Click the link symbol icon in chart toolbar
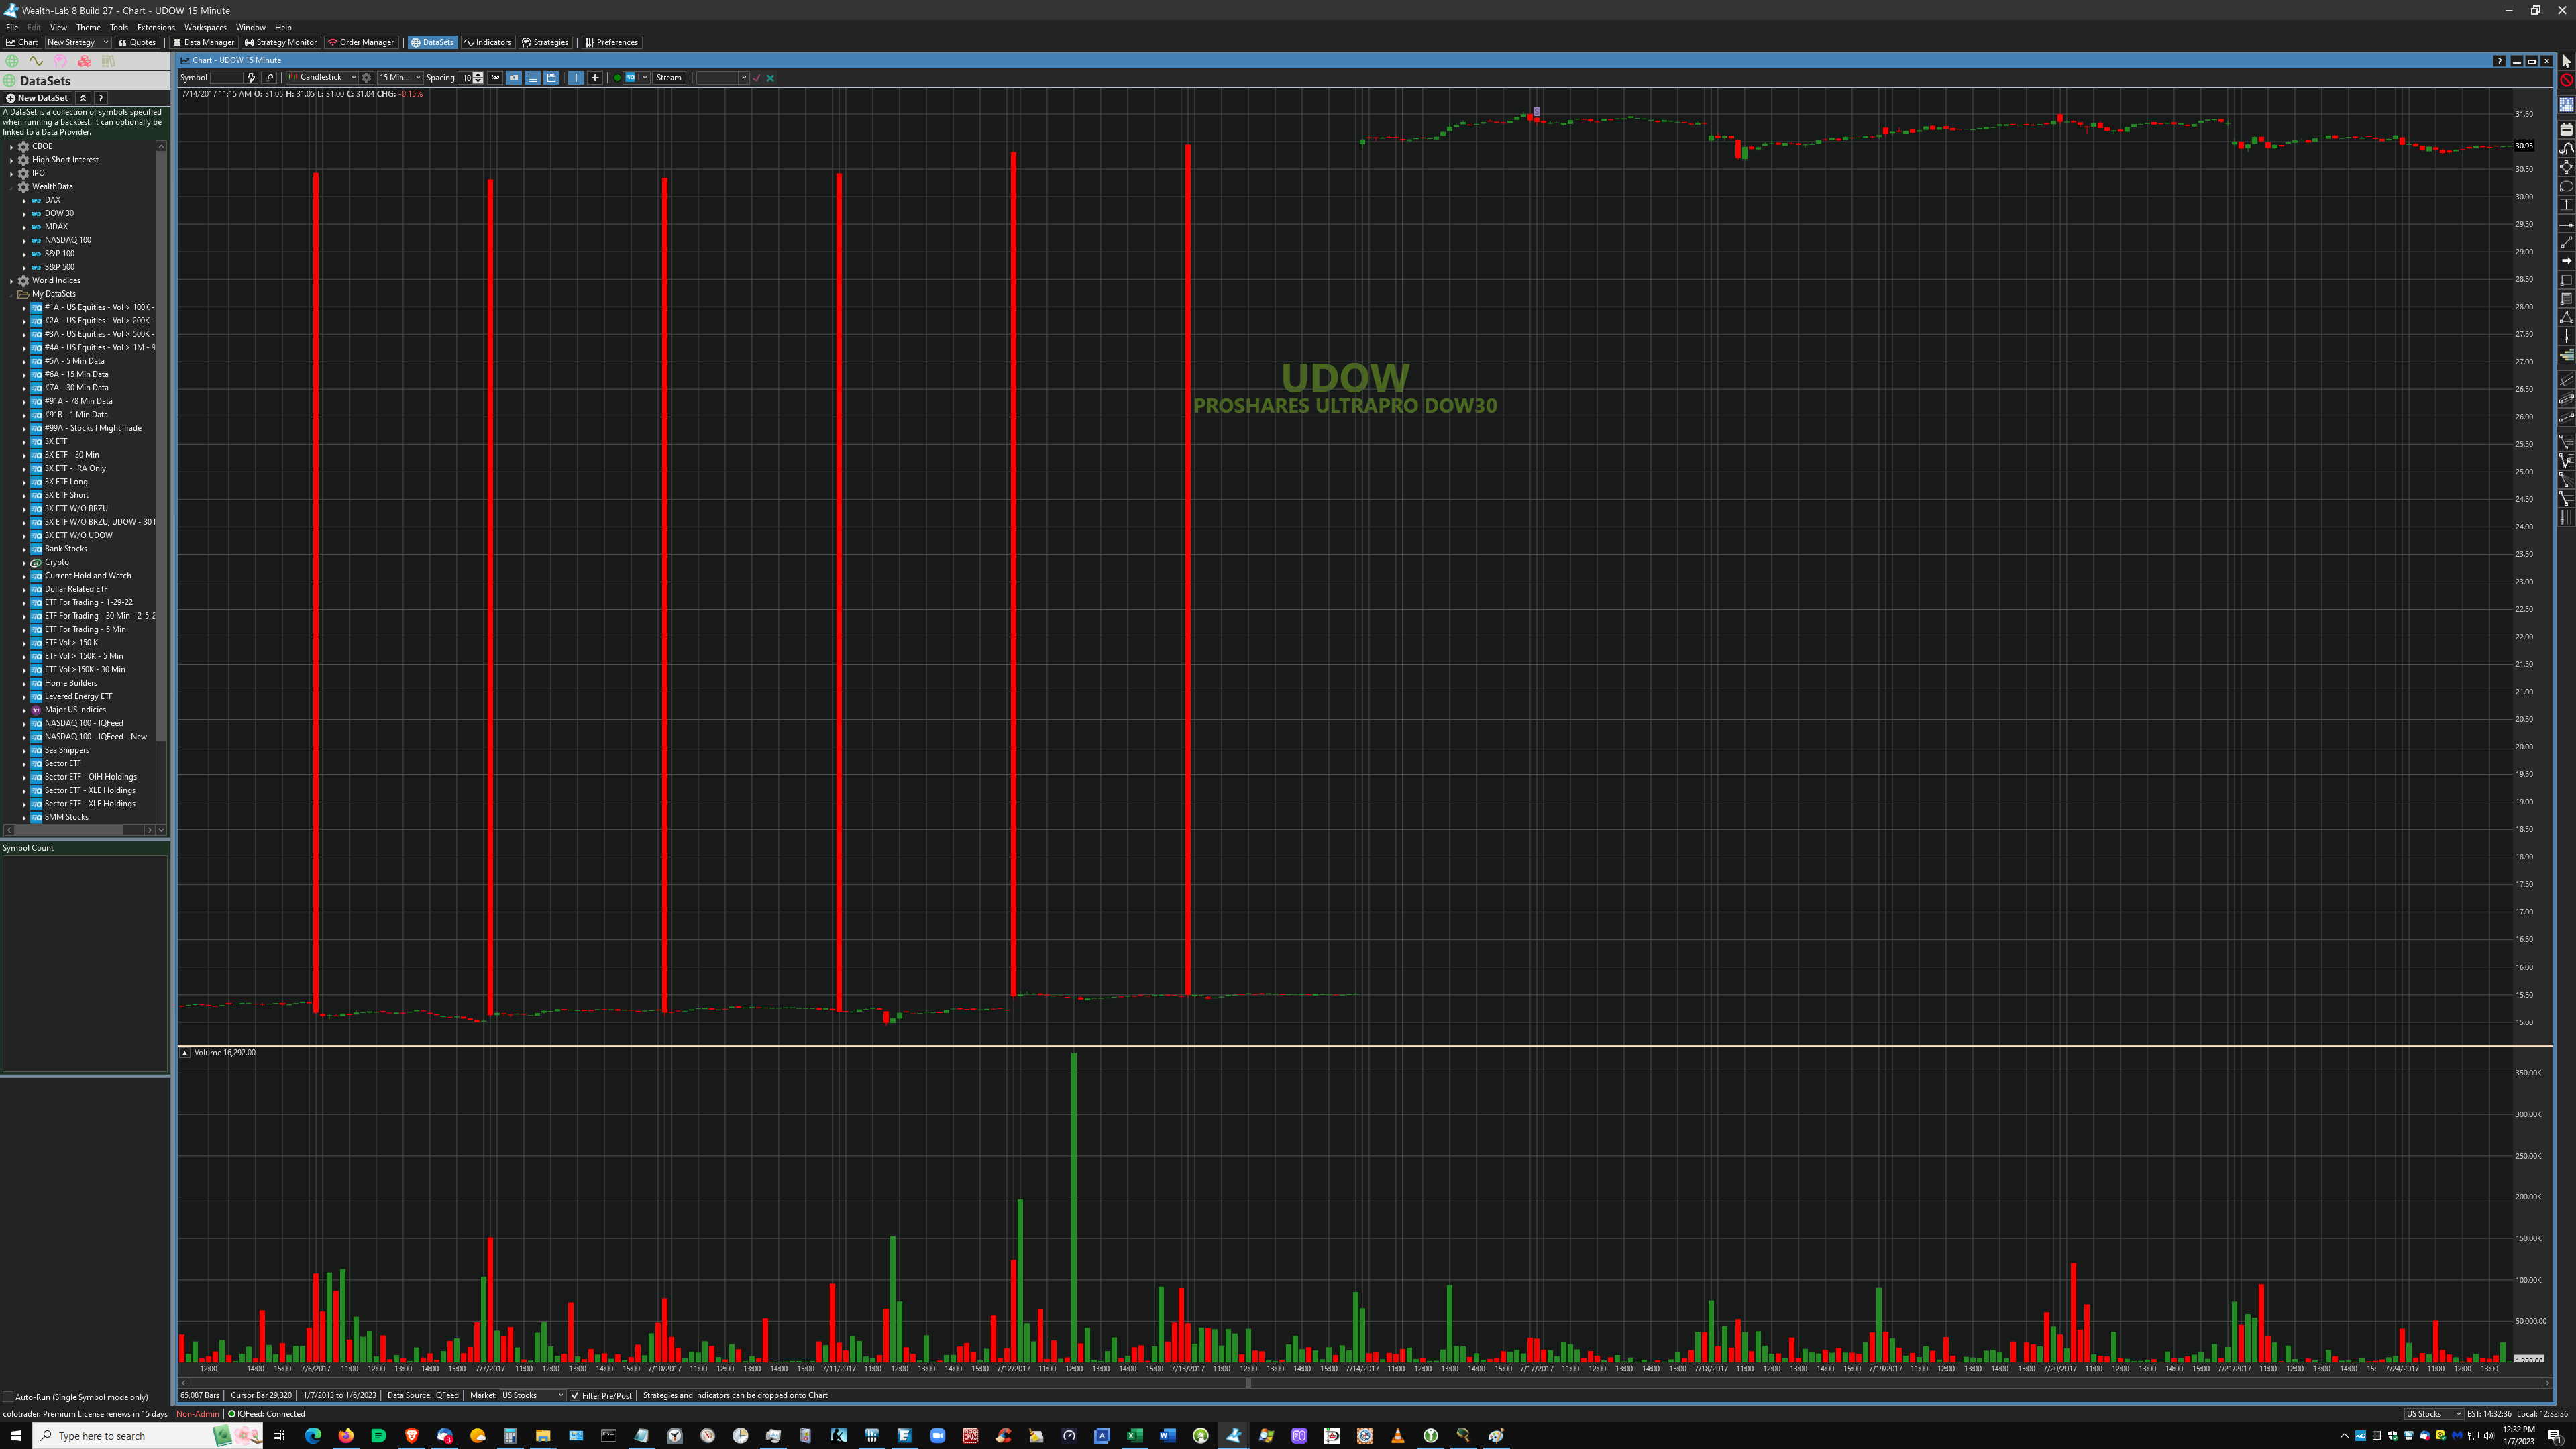Screen dimensions: 2576x1449 coord(270,78)
